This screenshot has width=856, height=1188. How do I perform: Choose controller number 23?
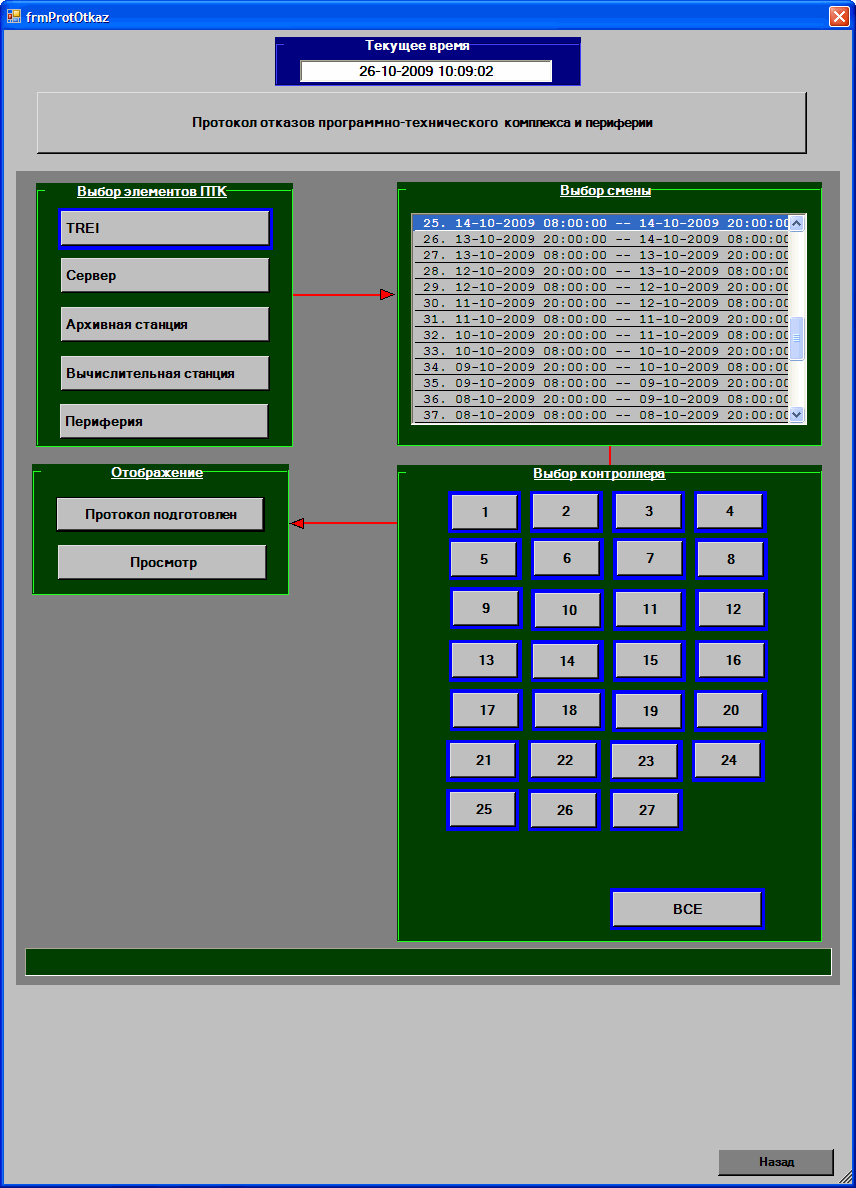[x=646, y=761]
